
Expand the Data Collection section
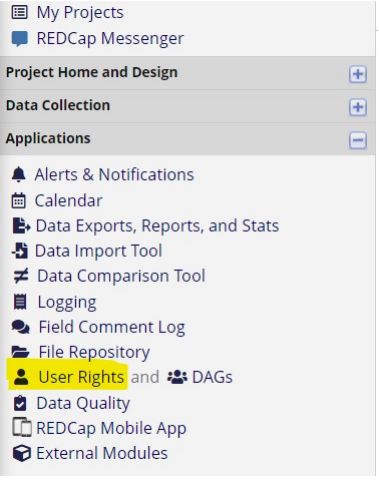[x=358, y=107]
